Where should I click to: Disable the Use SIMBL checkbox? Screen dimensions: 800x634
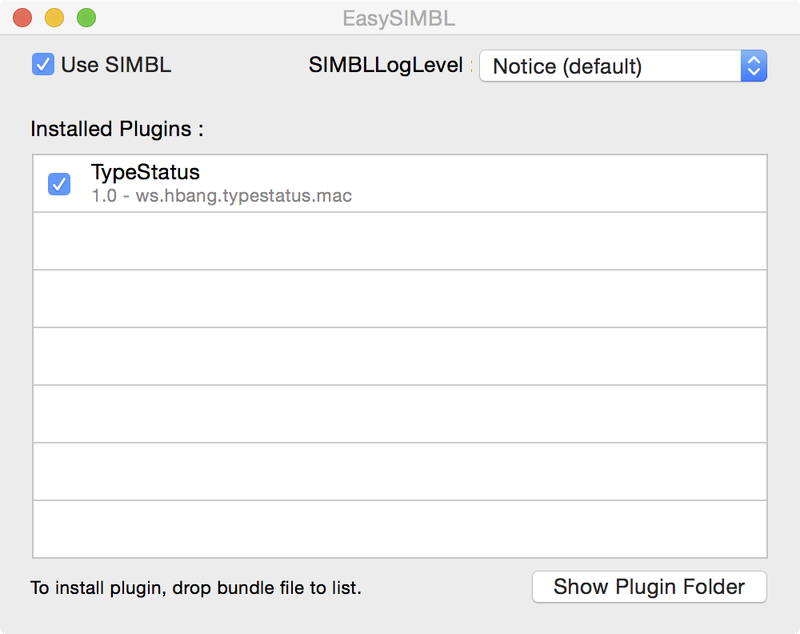[43, 65]
